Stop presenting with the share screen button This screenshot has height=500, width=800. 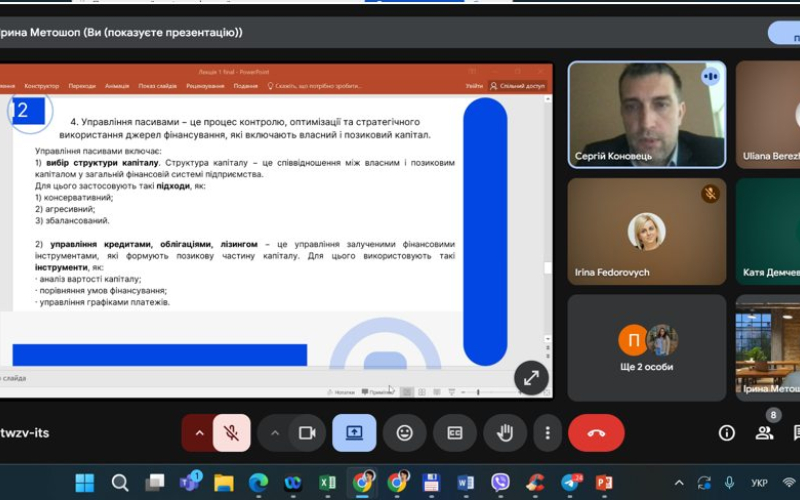click(x=354, y=433)
